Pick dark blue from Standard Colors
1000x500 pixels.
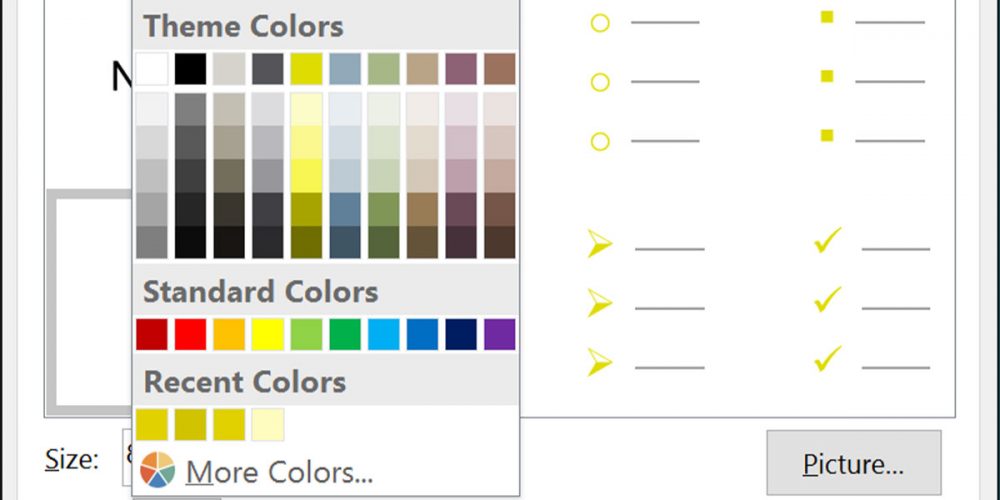tap(461, 334)
